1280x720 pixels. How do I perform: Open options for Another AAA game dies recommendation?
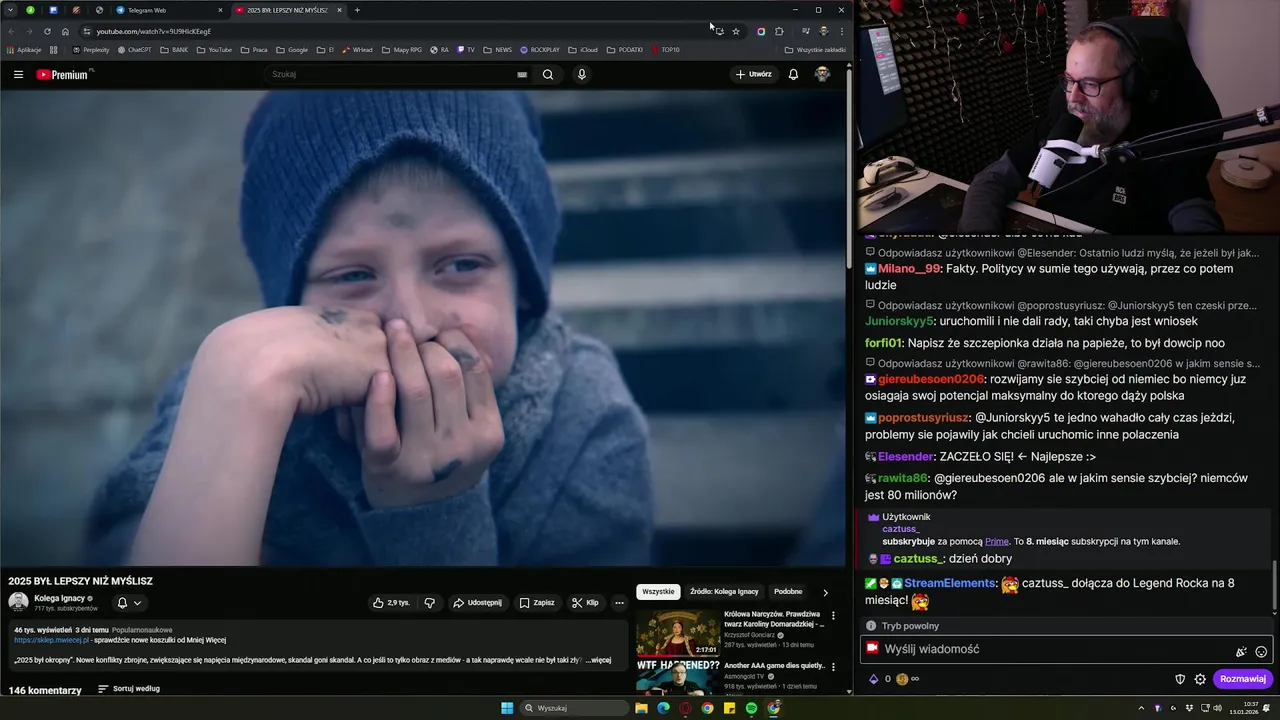pyautogui.click(x=833, y=666)
